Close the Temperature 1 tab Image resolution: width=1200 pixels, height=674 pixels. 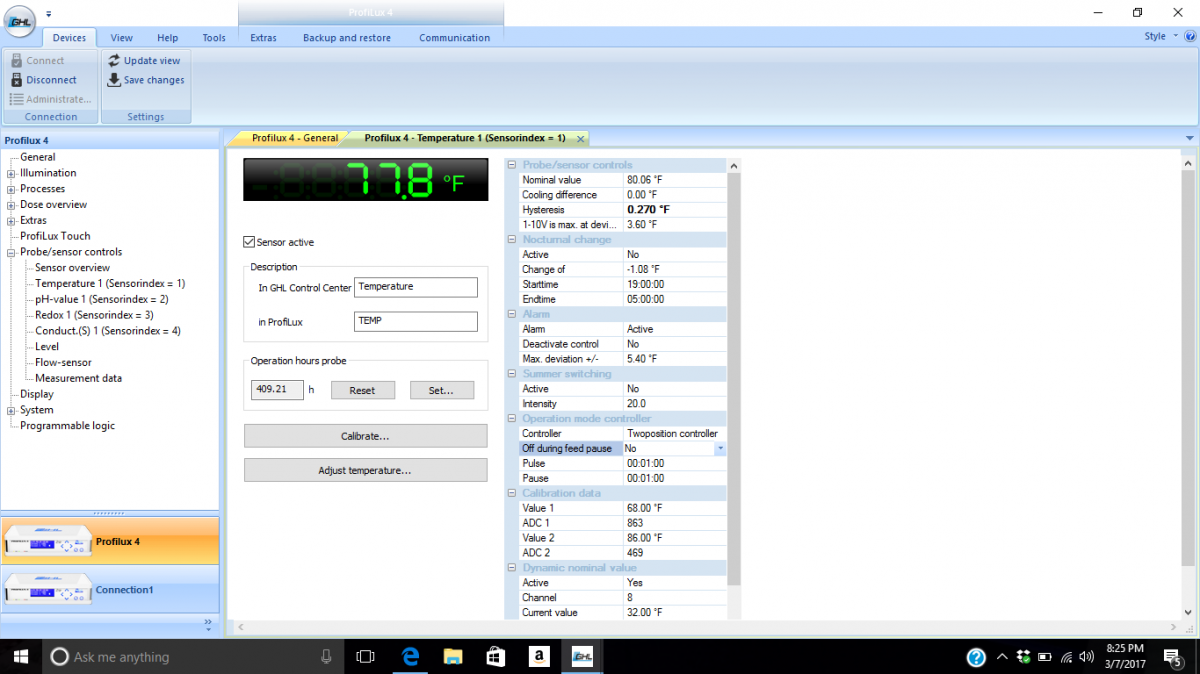click(580, 138)
